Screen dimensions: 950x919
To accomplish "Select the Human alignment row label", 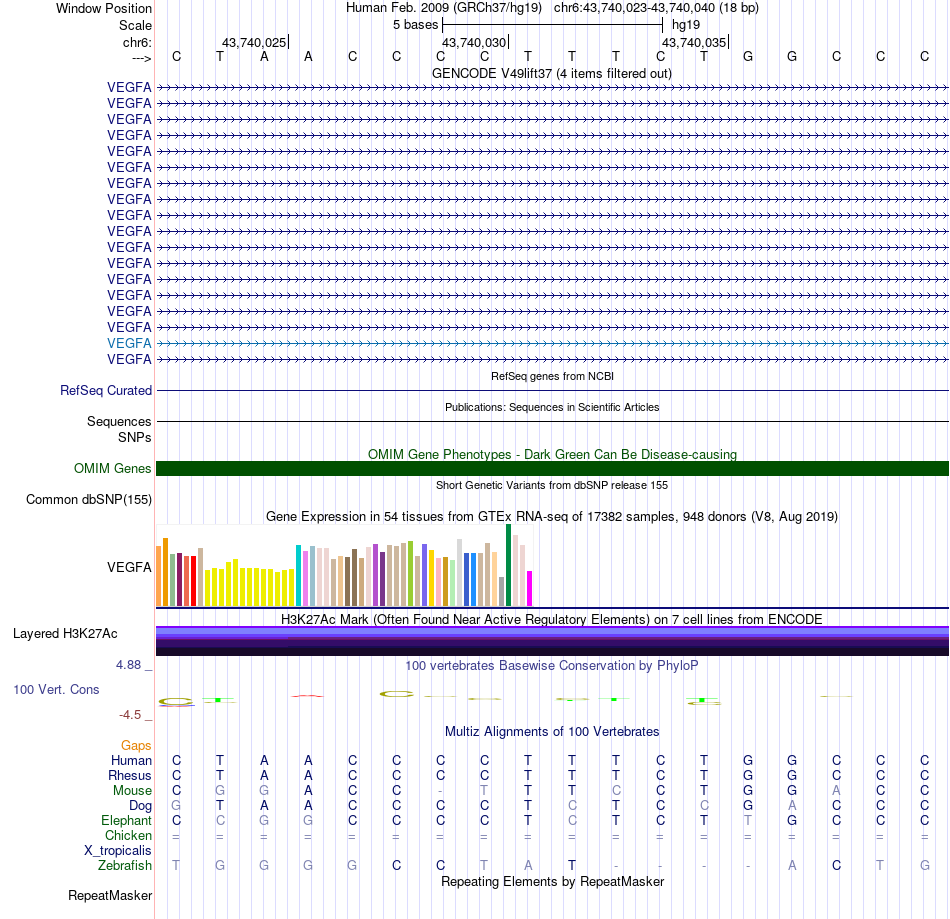I will (131, 761).
